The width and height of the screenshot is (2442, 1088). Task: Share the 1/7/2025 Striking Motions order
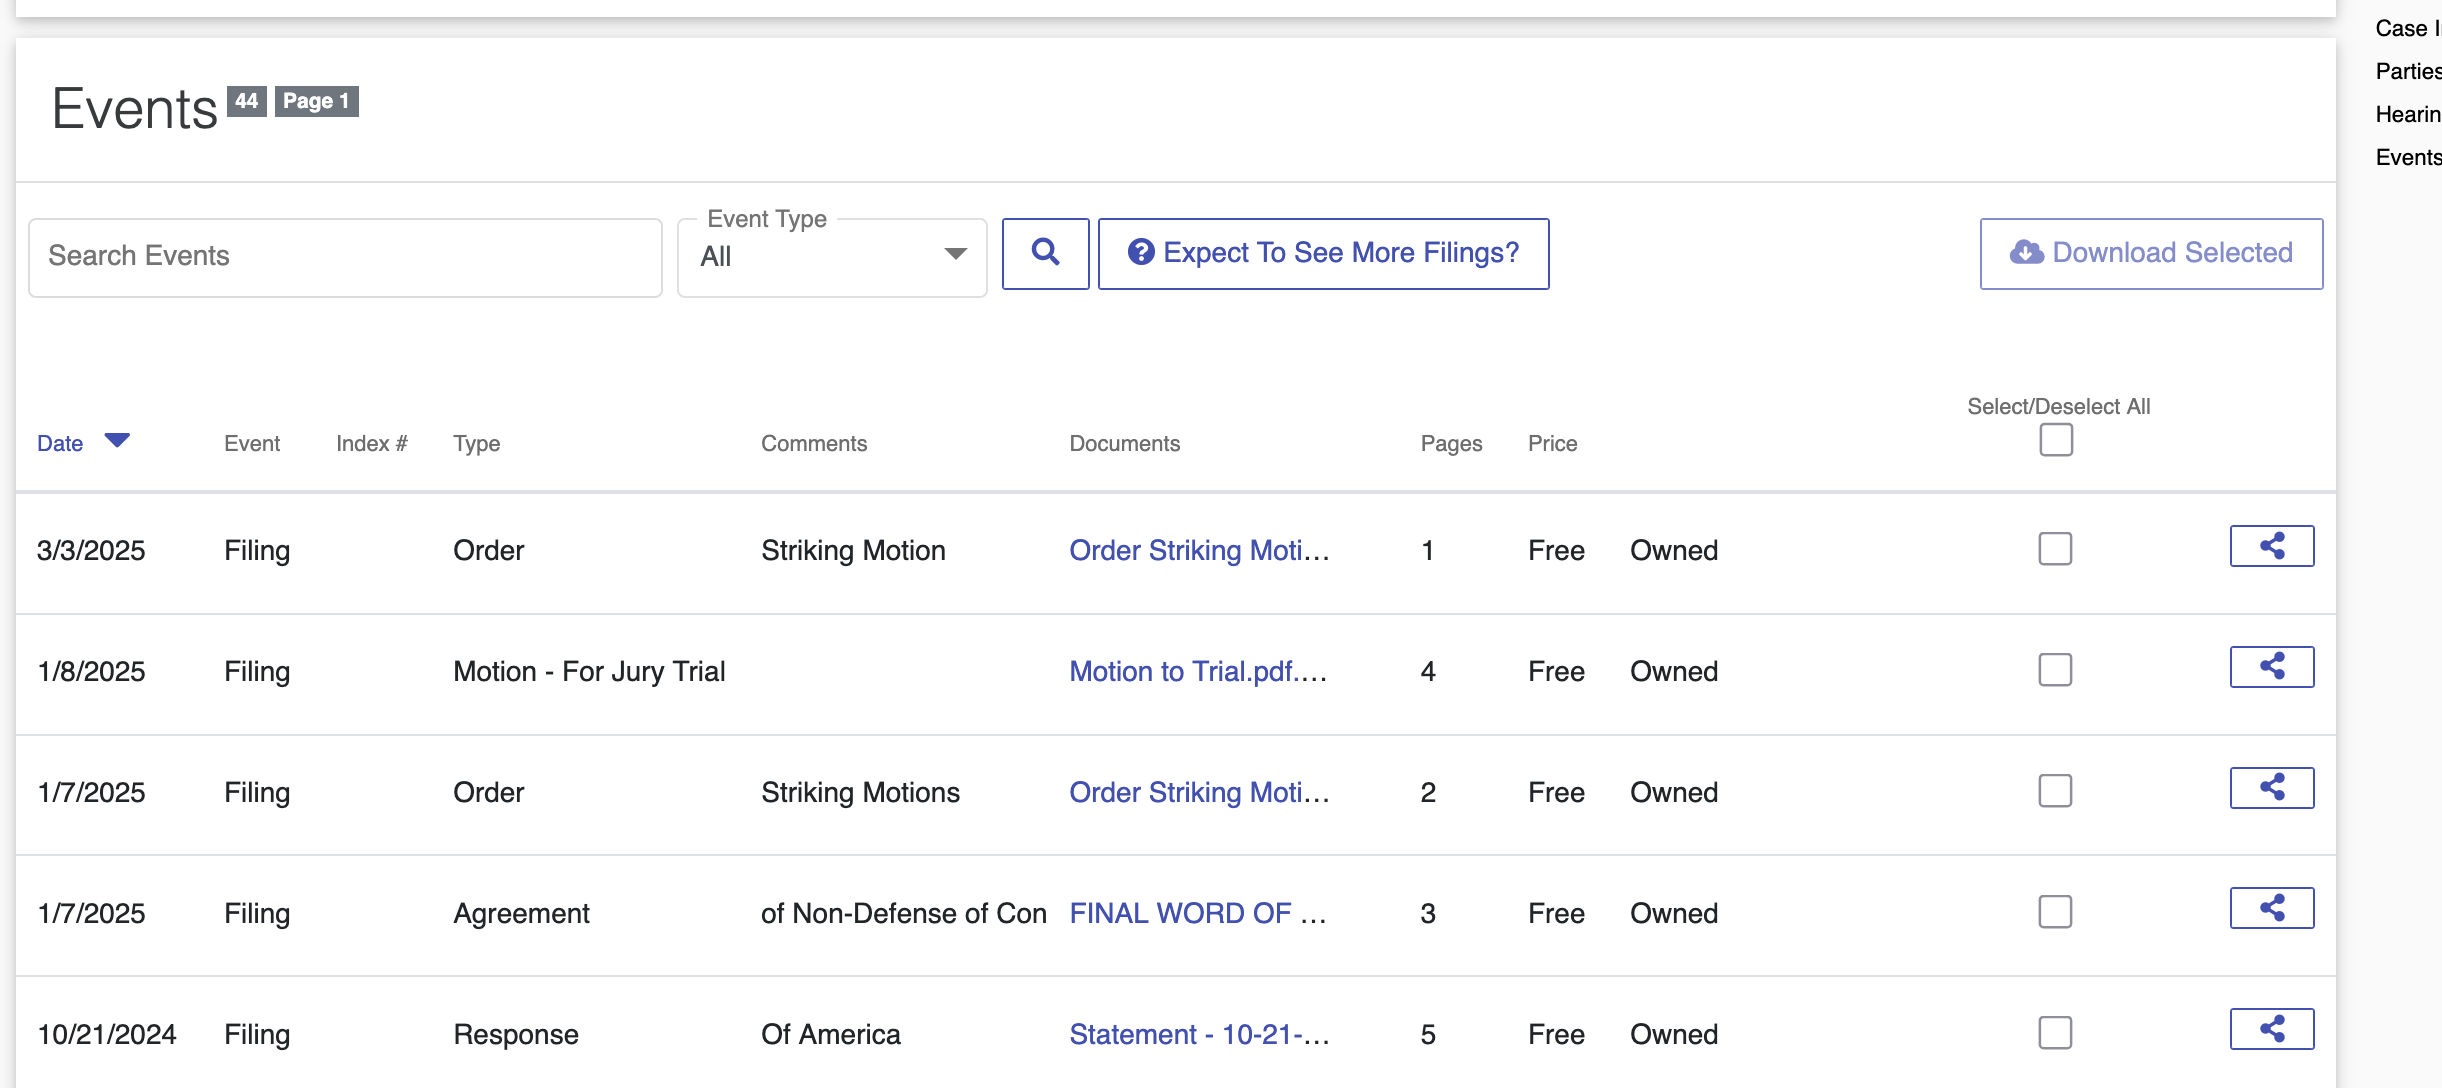tap(2271, 788)
